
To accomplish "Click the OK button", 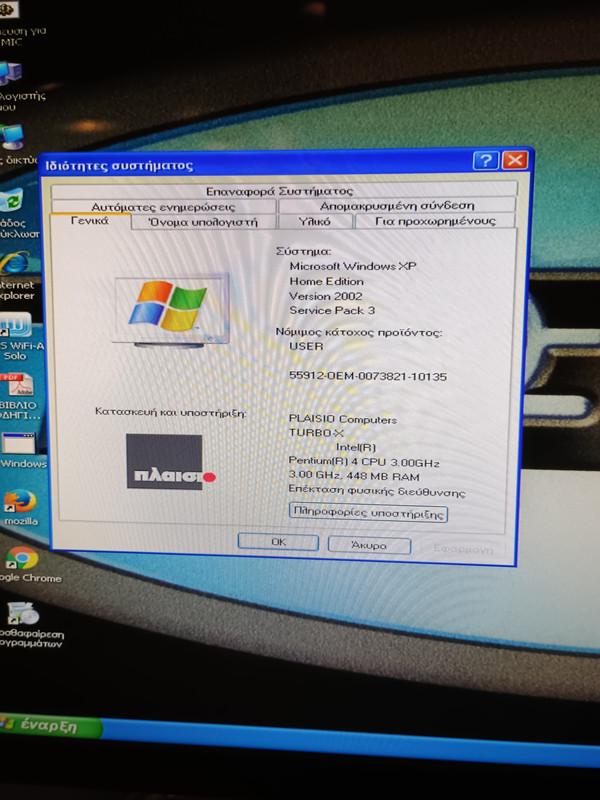I will coord(278,542).
